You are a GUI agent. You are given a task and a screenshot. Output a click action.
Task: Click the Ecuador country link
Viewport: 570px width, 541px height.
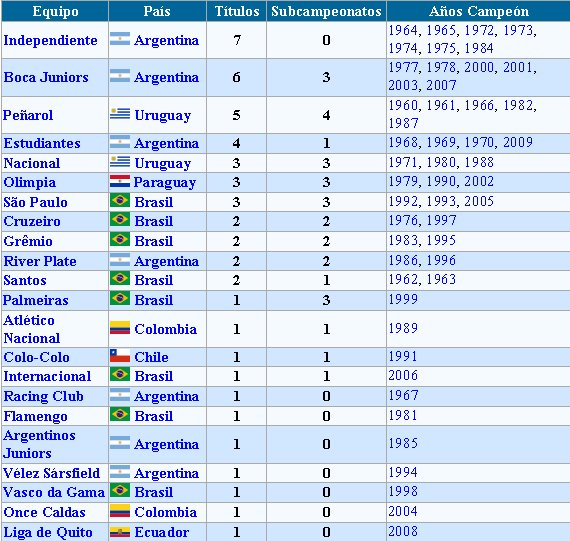click(162, 532)
